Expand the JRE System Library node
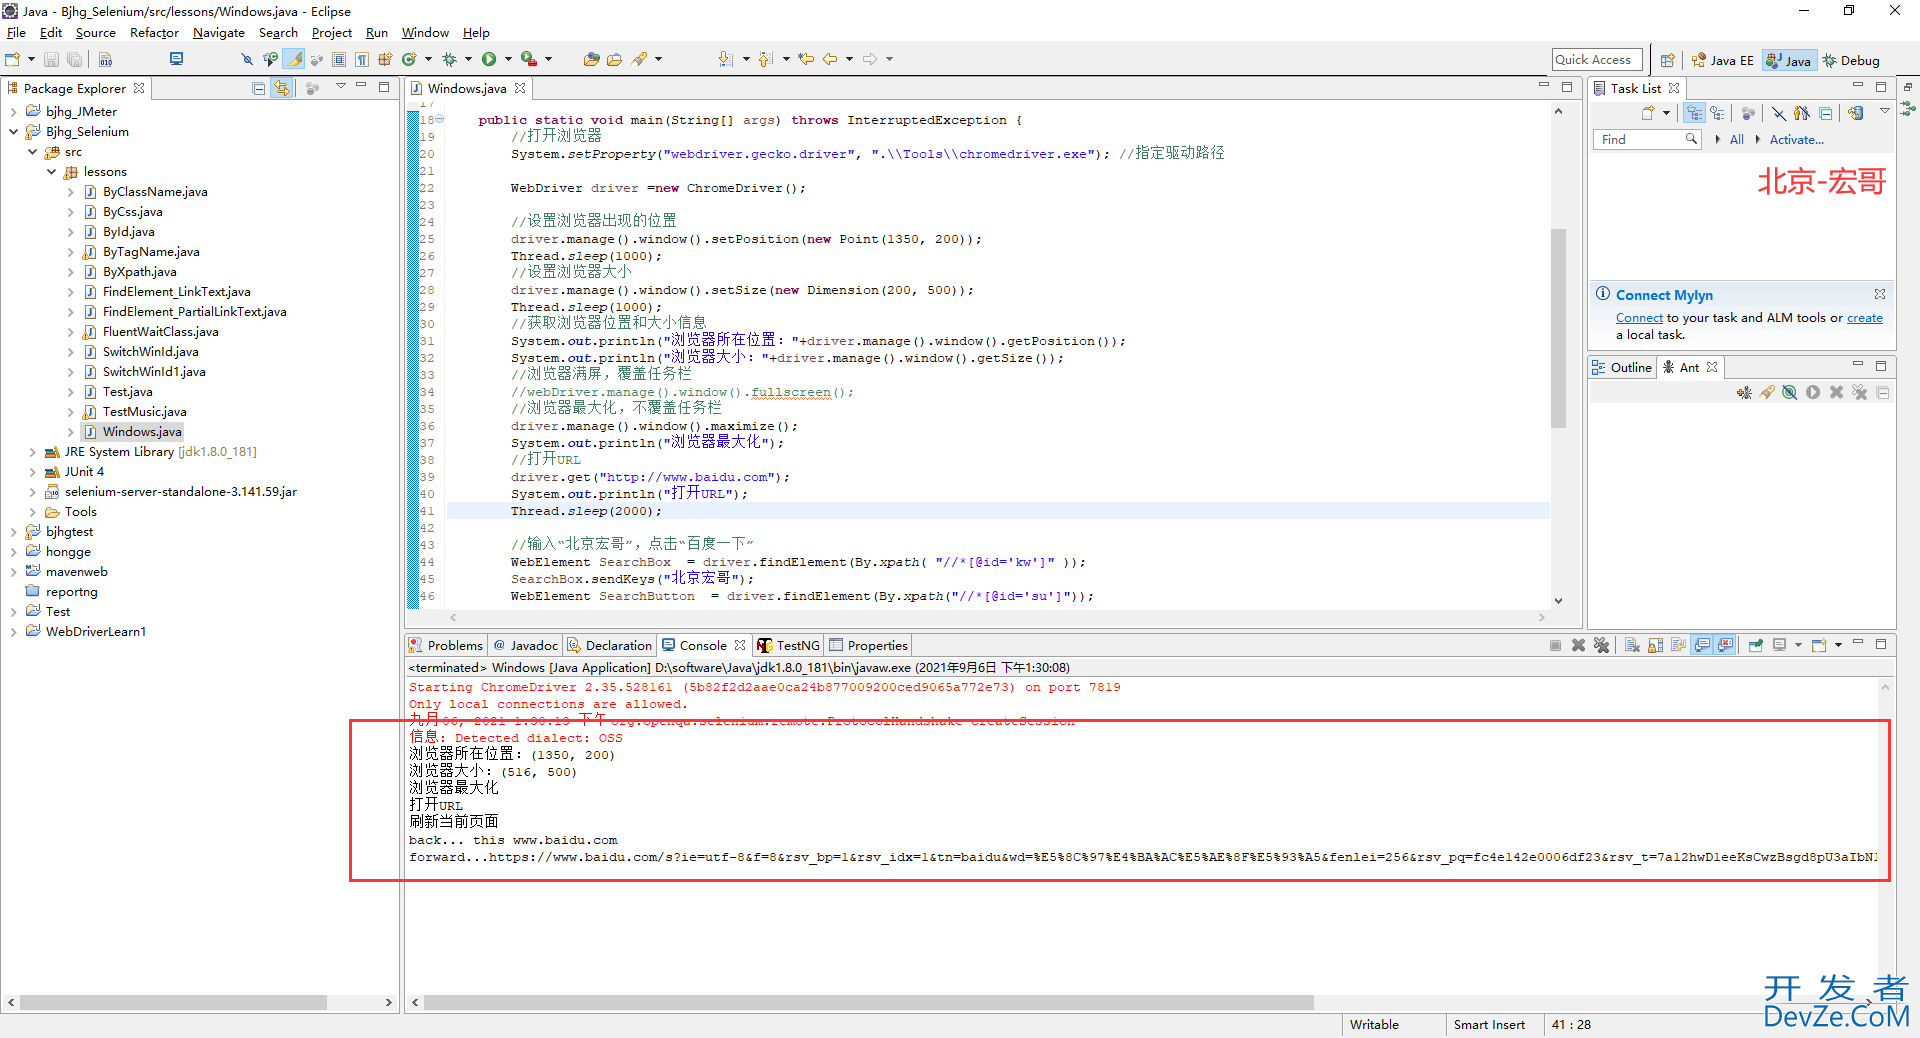Image resolution: width=1920 pixels, height=1038 pixels. click(33, 452)
